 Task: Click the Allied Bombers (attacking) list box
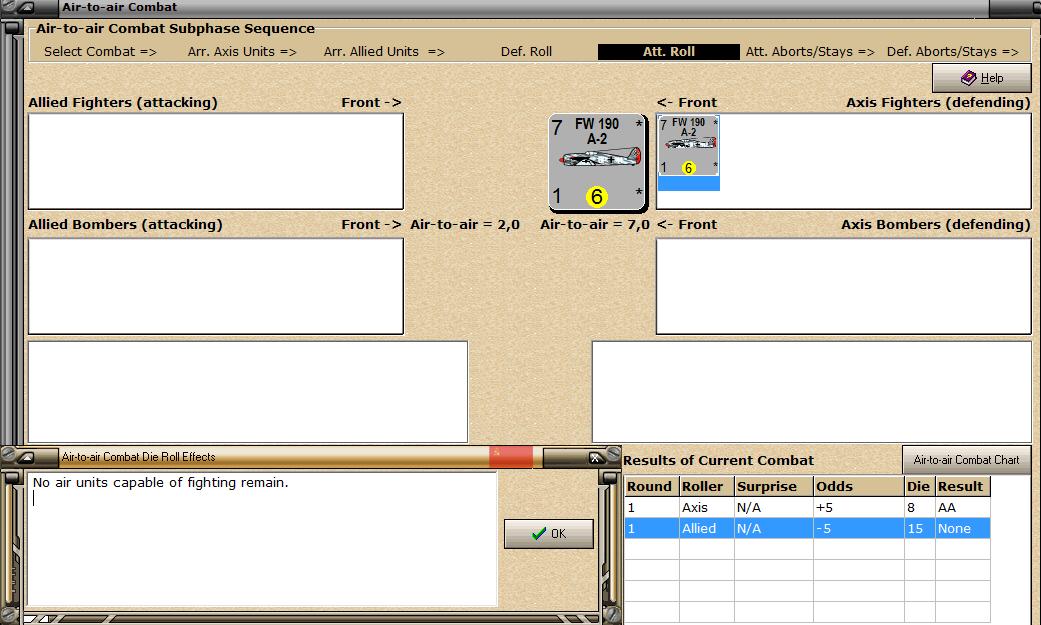pyautogui.click(x=216, y=286)
